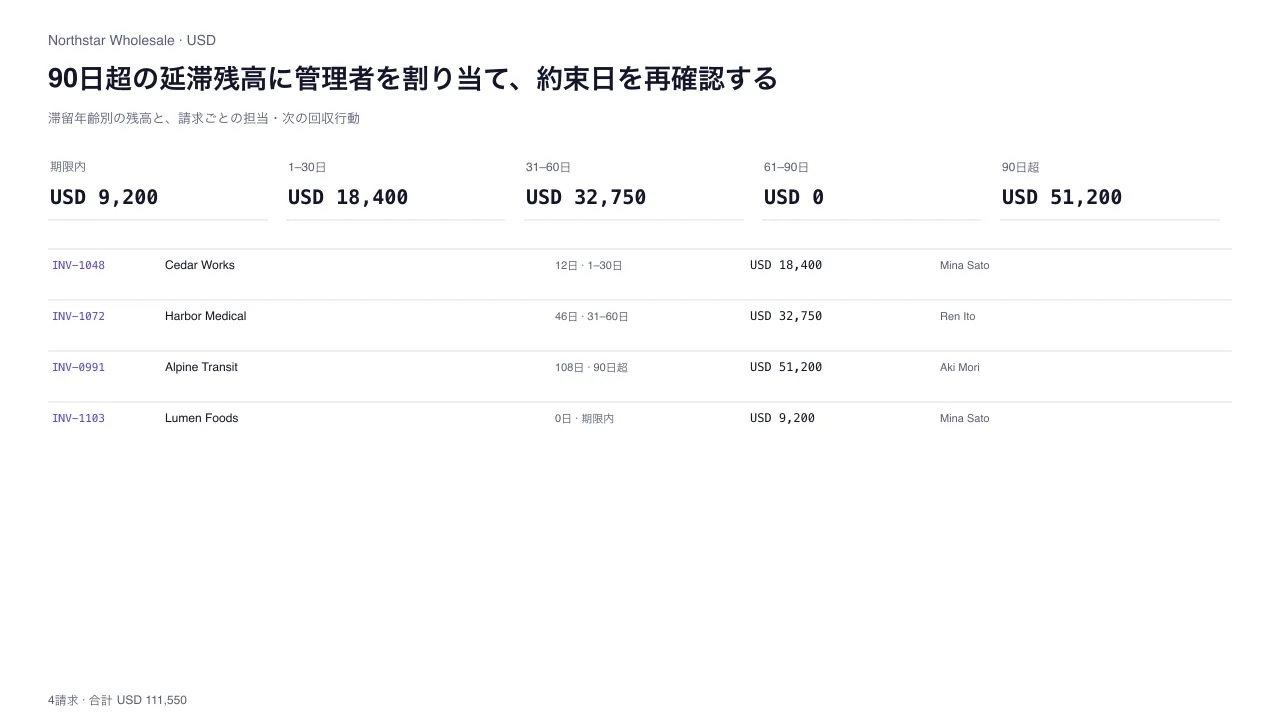Click the "Northstar Wholesale · USD" header text
The image size is (1280, 720).
tap(132, 40)
